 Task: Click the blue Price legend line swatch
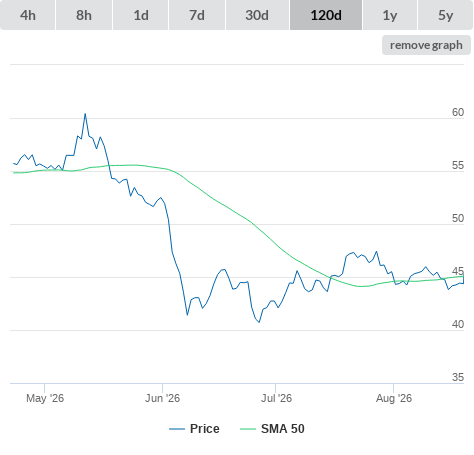[x=177, y=429]
